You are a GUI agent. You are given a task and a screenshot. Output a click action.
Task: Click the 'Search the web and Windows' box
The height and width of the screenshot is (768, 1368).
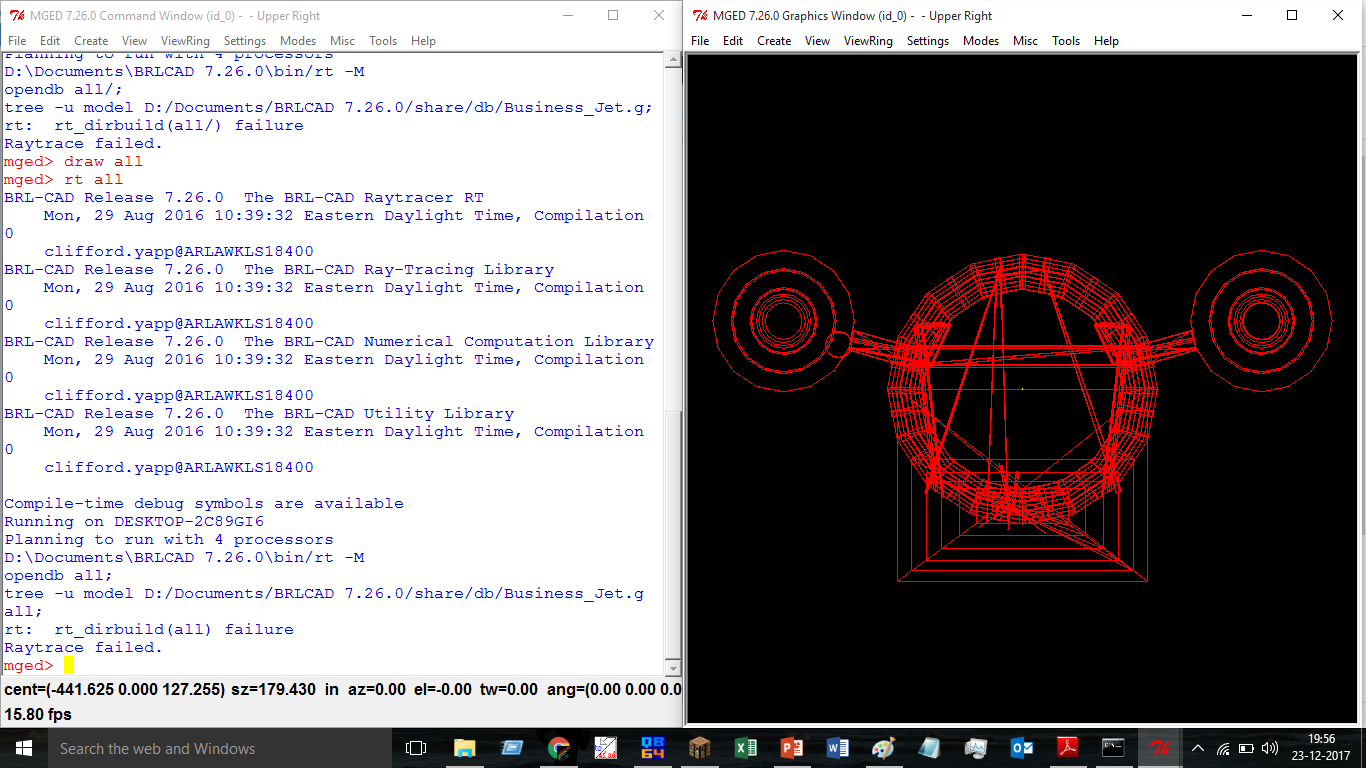point(220,748)
